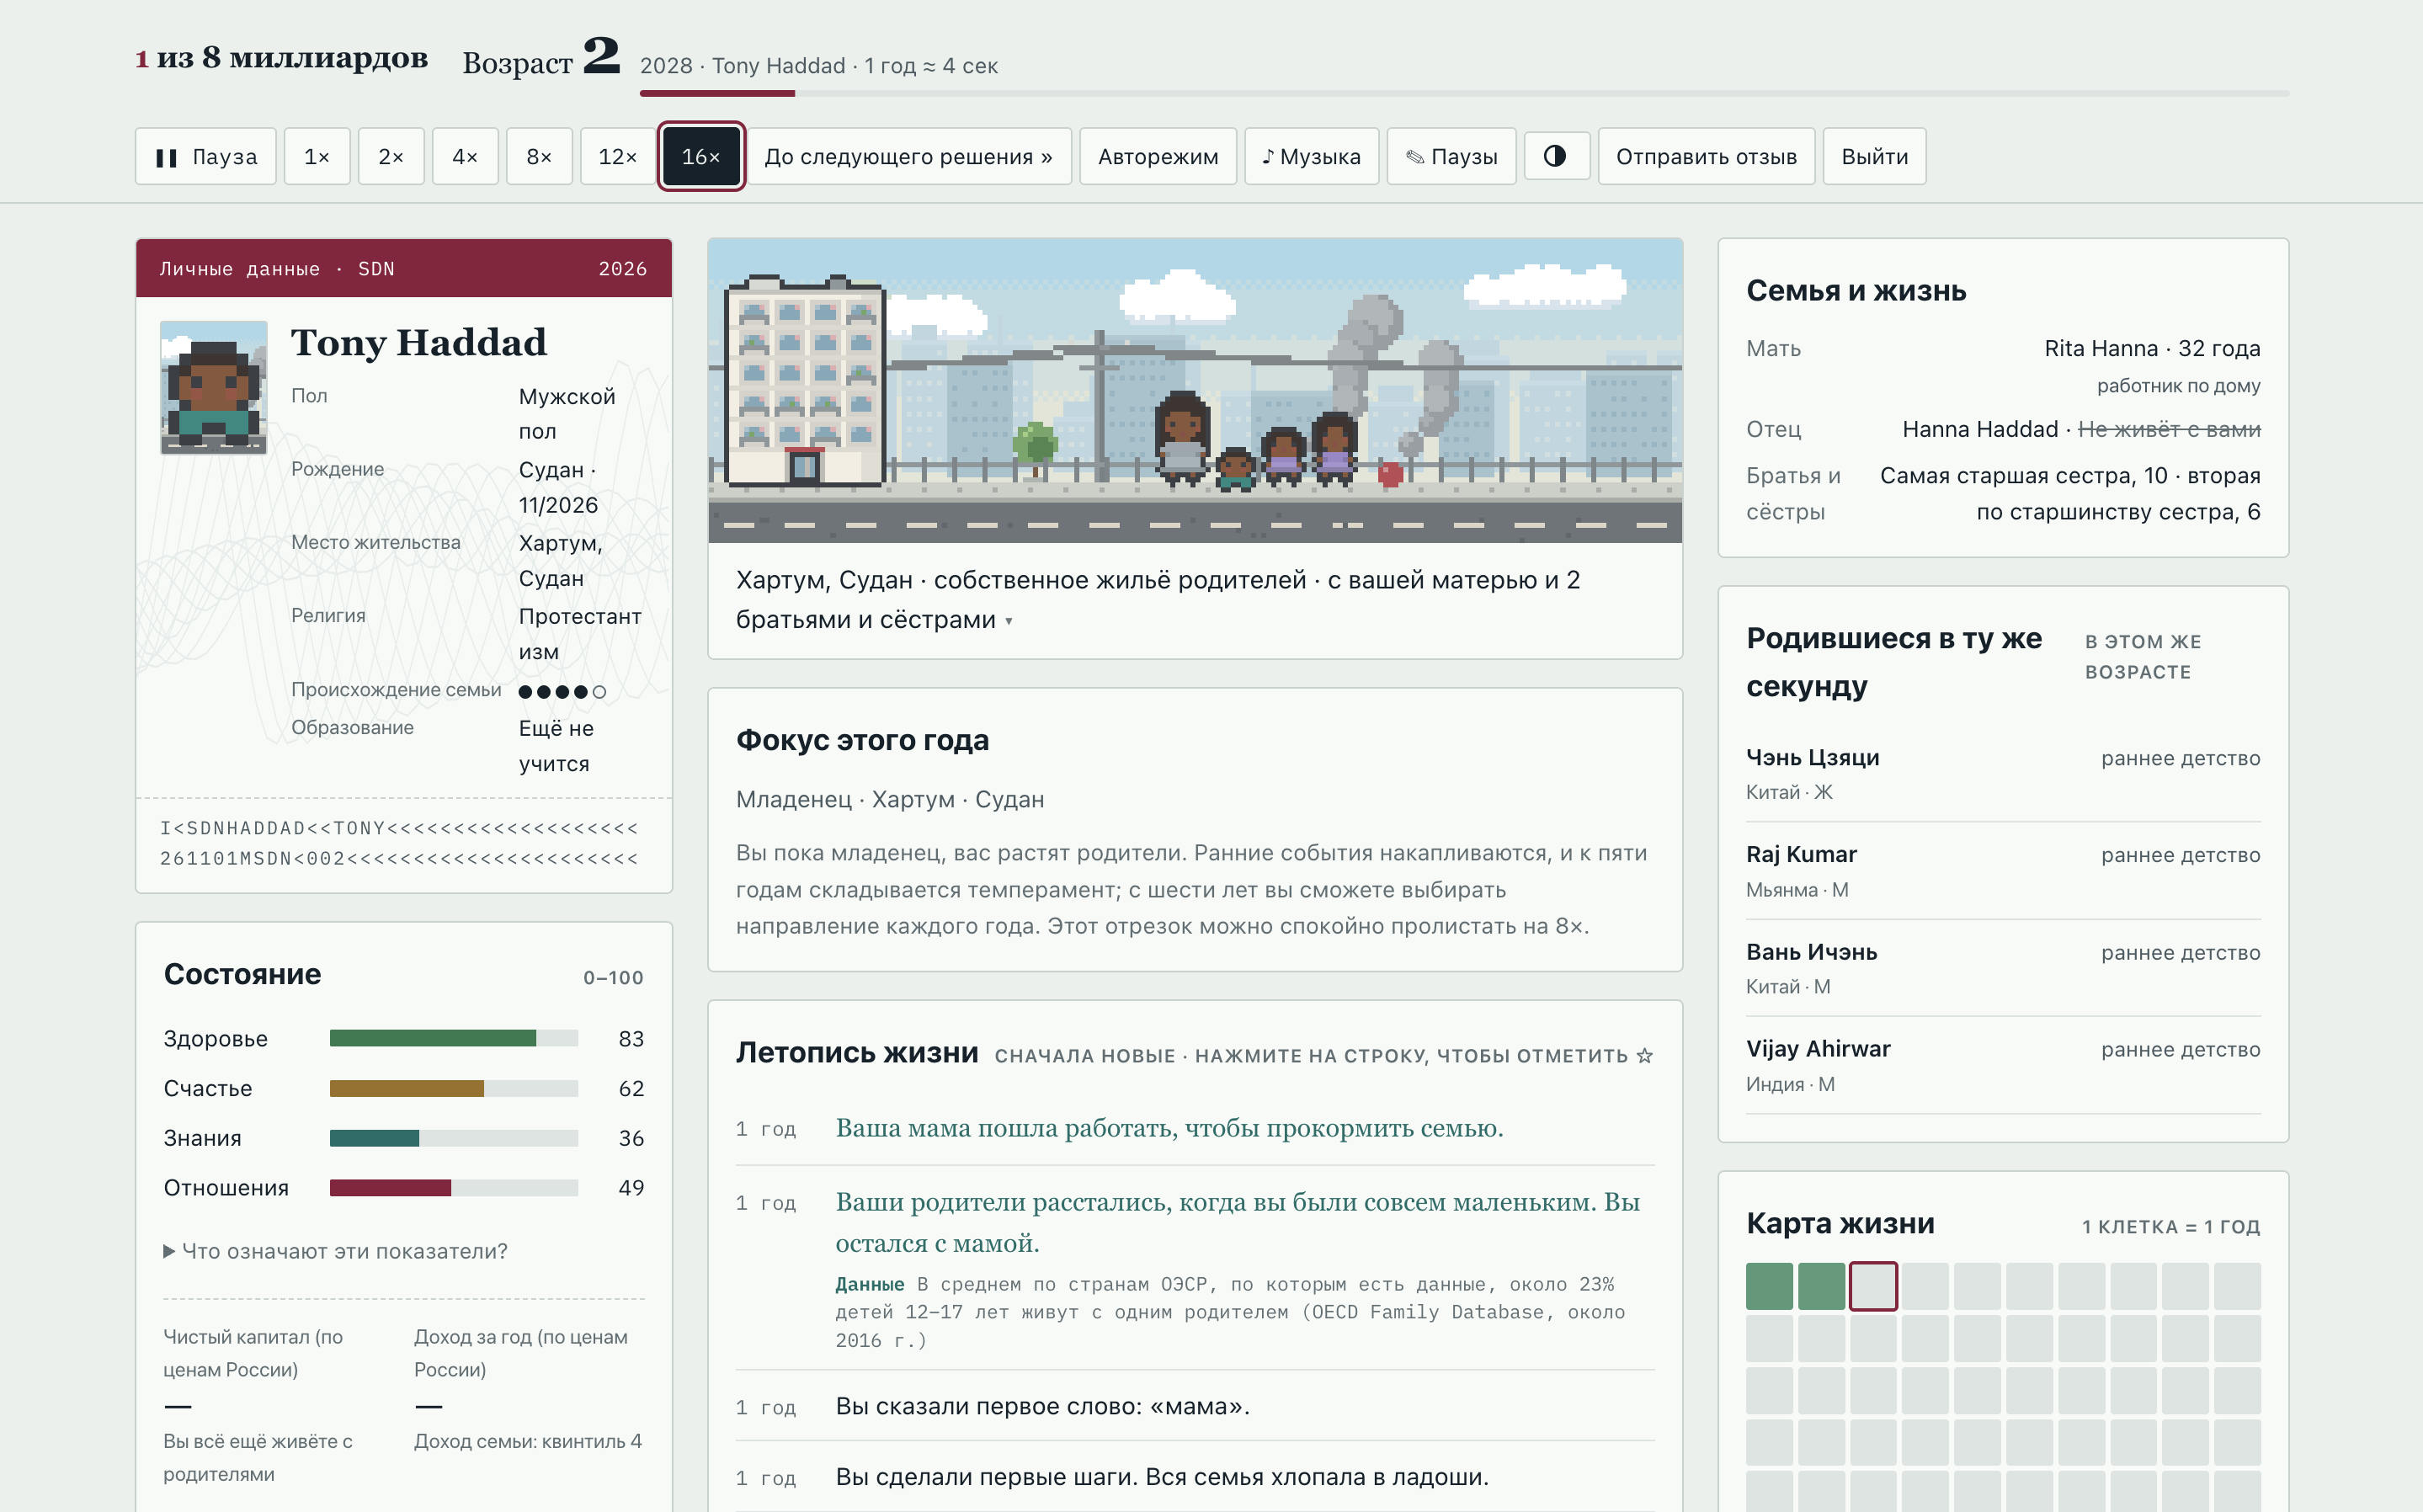
Task: Set playback speed to 8×
Action: (539, 156)
